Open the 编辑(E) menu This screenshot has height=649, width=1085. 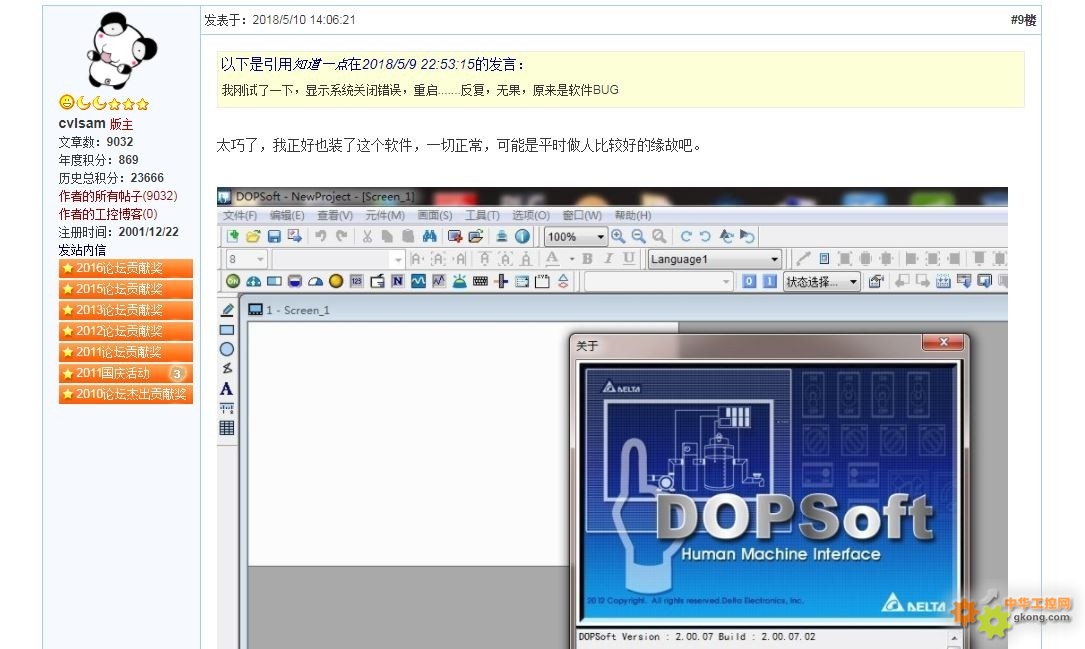click(x=287, y=215)
